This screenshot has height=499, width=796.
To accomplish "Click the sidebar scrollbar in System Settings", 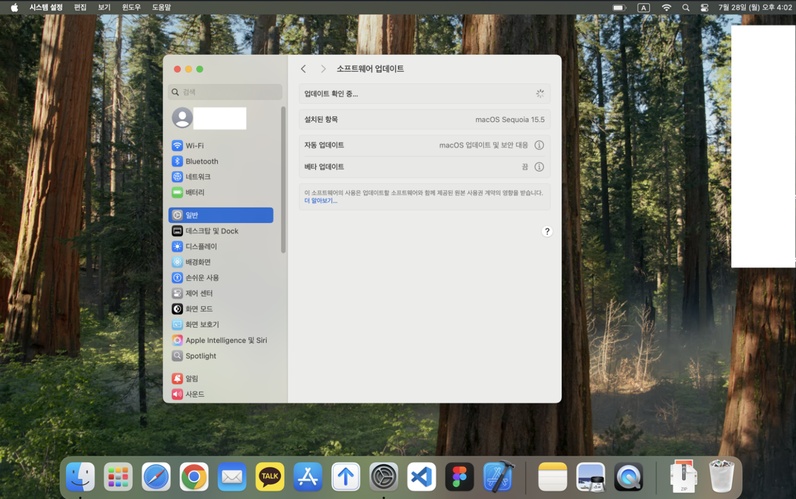I will (283, 180).
